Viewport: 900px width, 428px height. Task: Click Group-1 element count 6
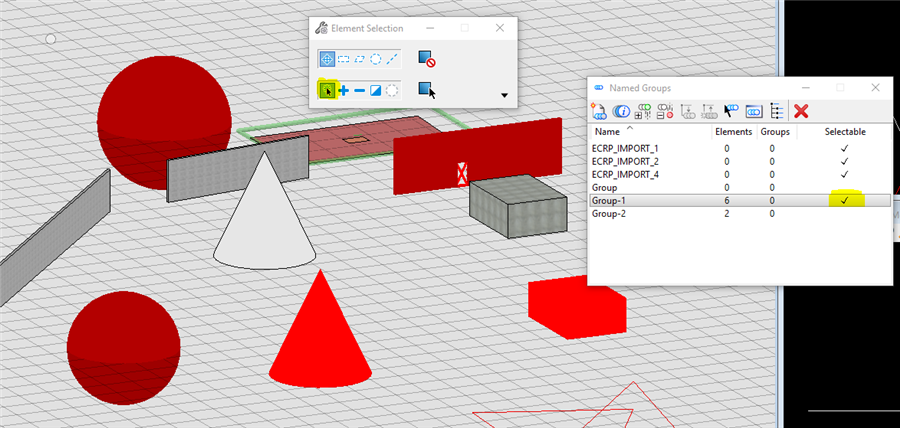coord(727,200)
